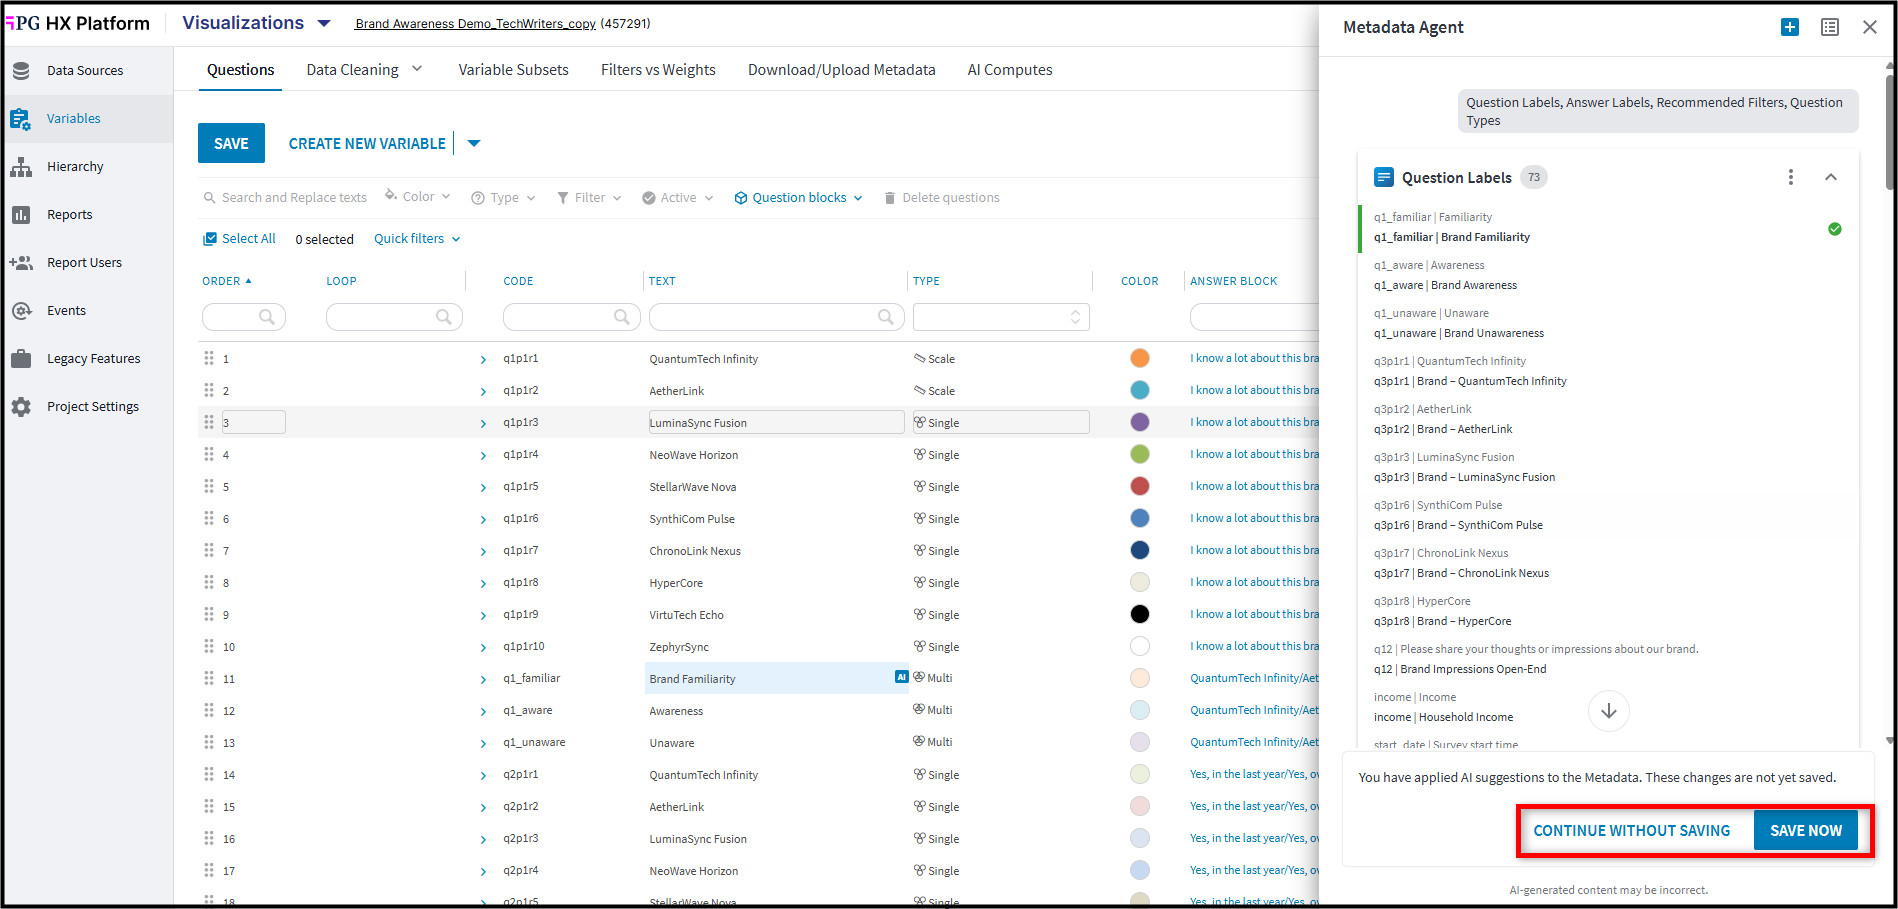The width and height of the screenshot is (1898, 909).
Task: Open the Metadata Agent list view icon
Action: 1830,28
